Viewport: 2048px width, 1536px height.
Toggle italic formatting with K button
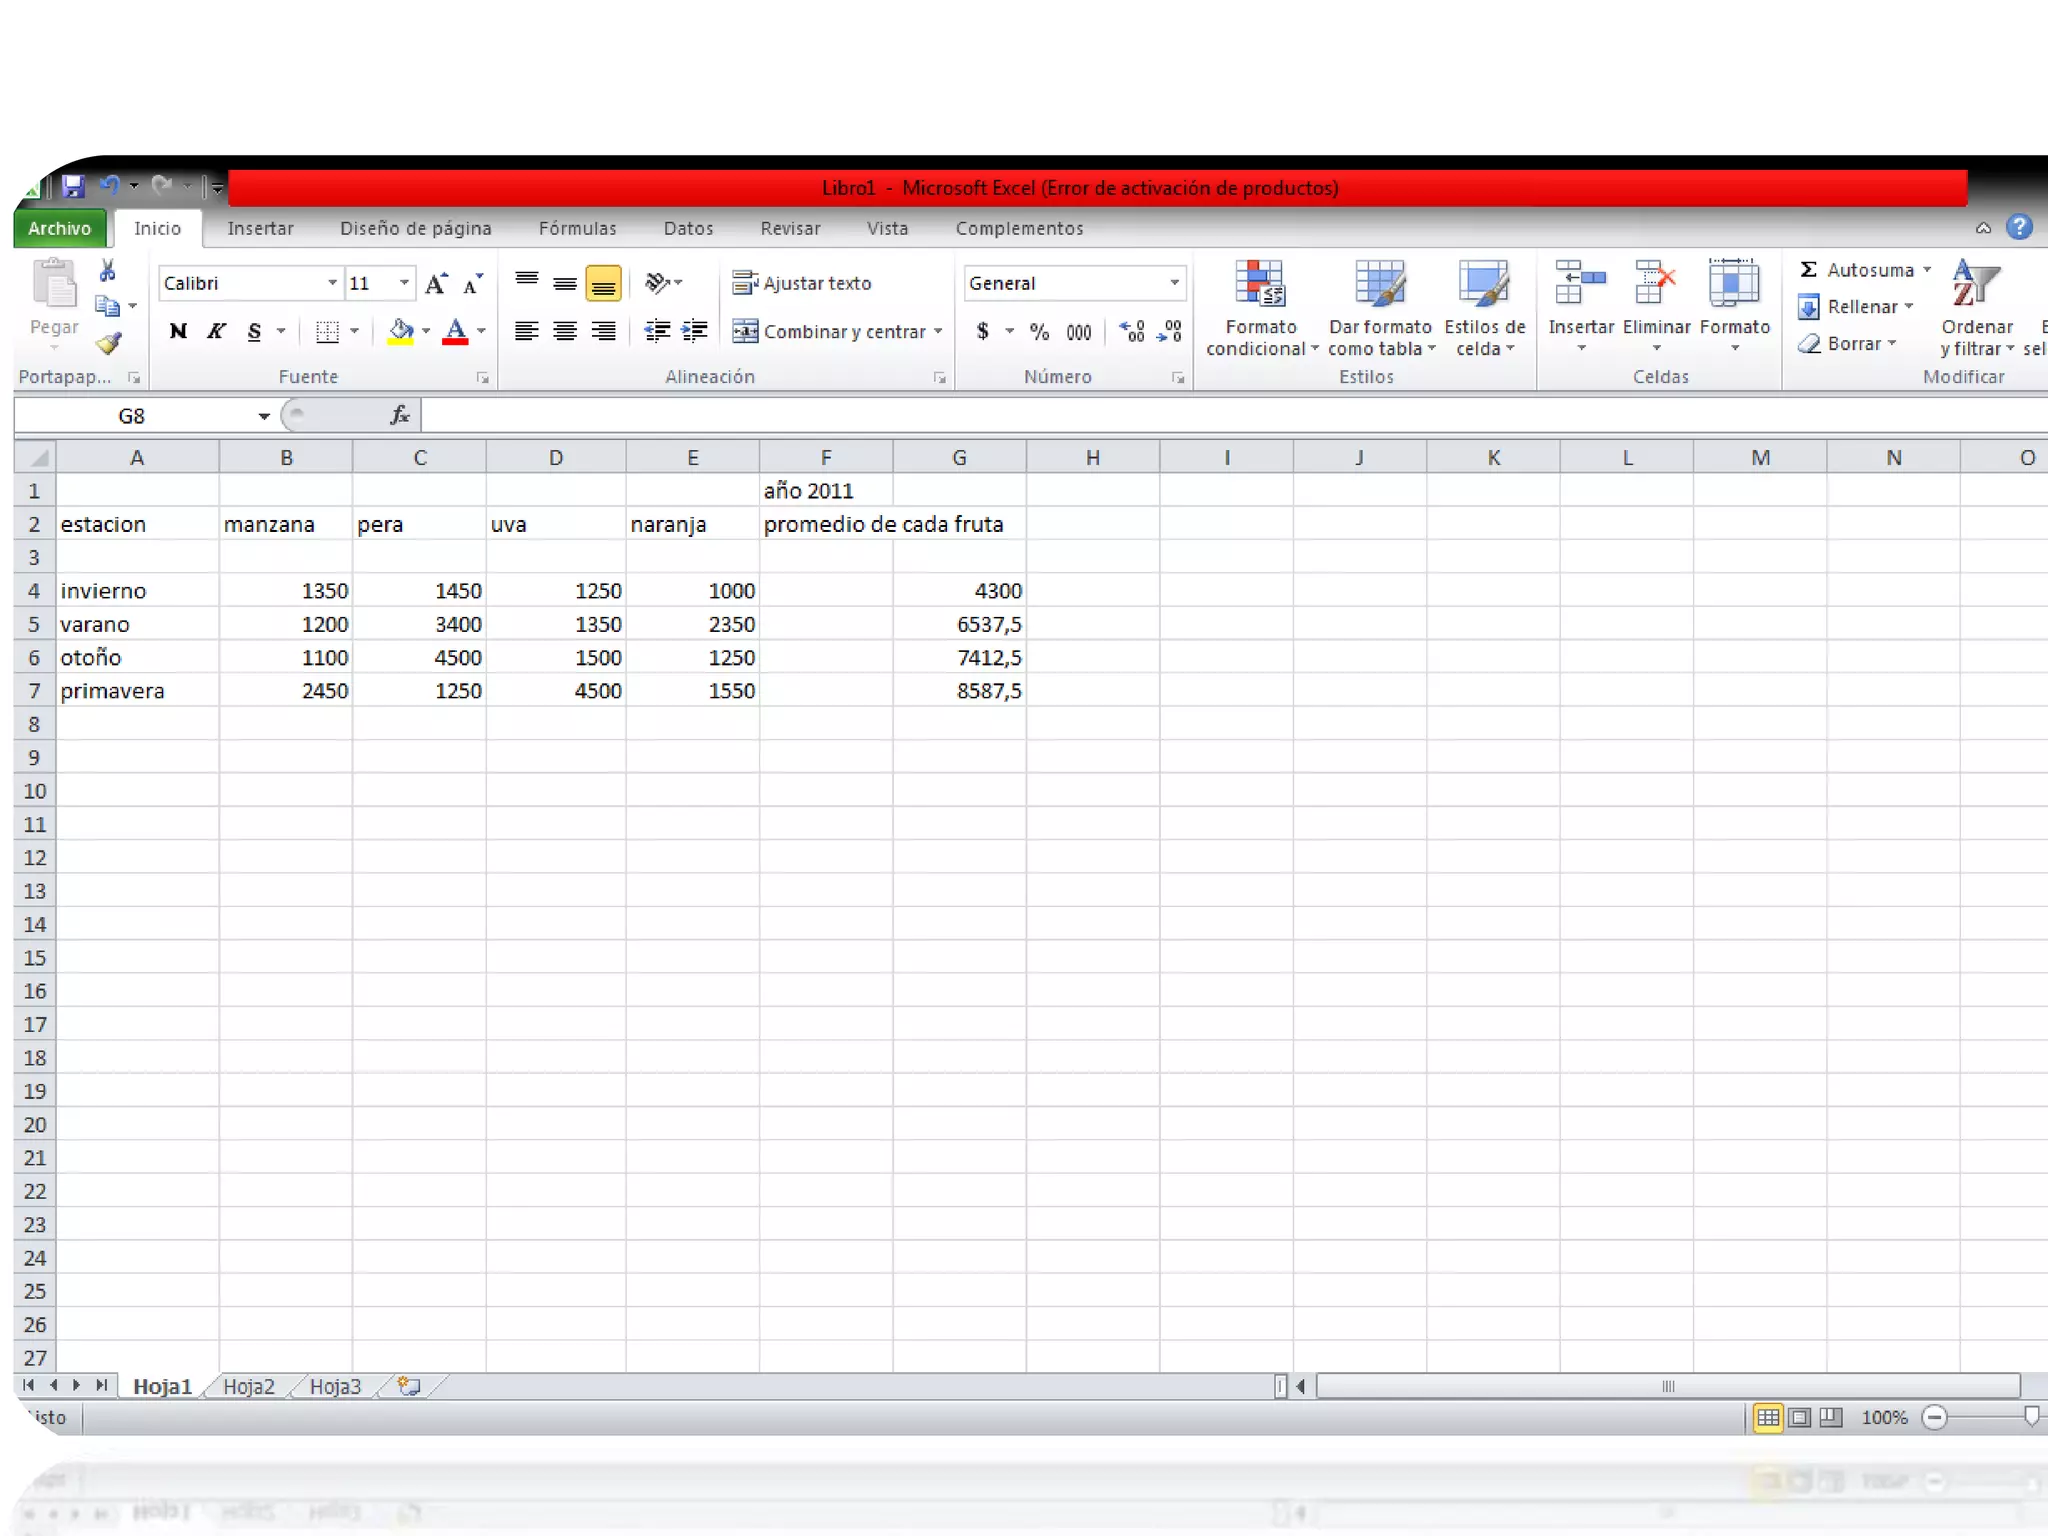coord(216,332)
